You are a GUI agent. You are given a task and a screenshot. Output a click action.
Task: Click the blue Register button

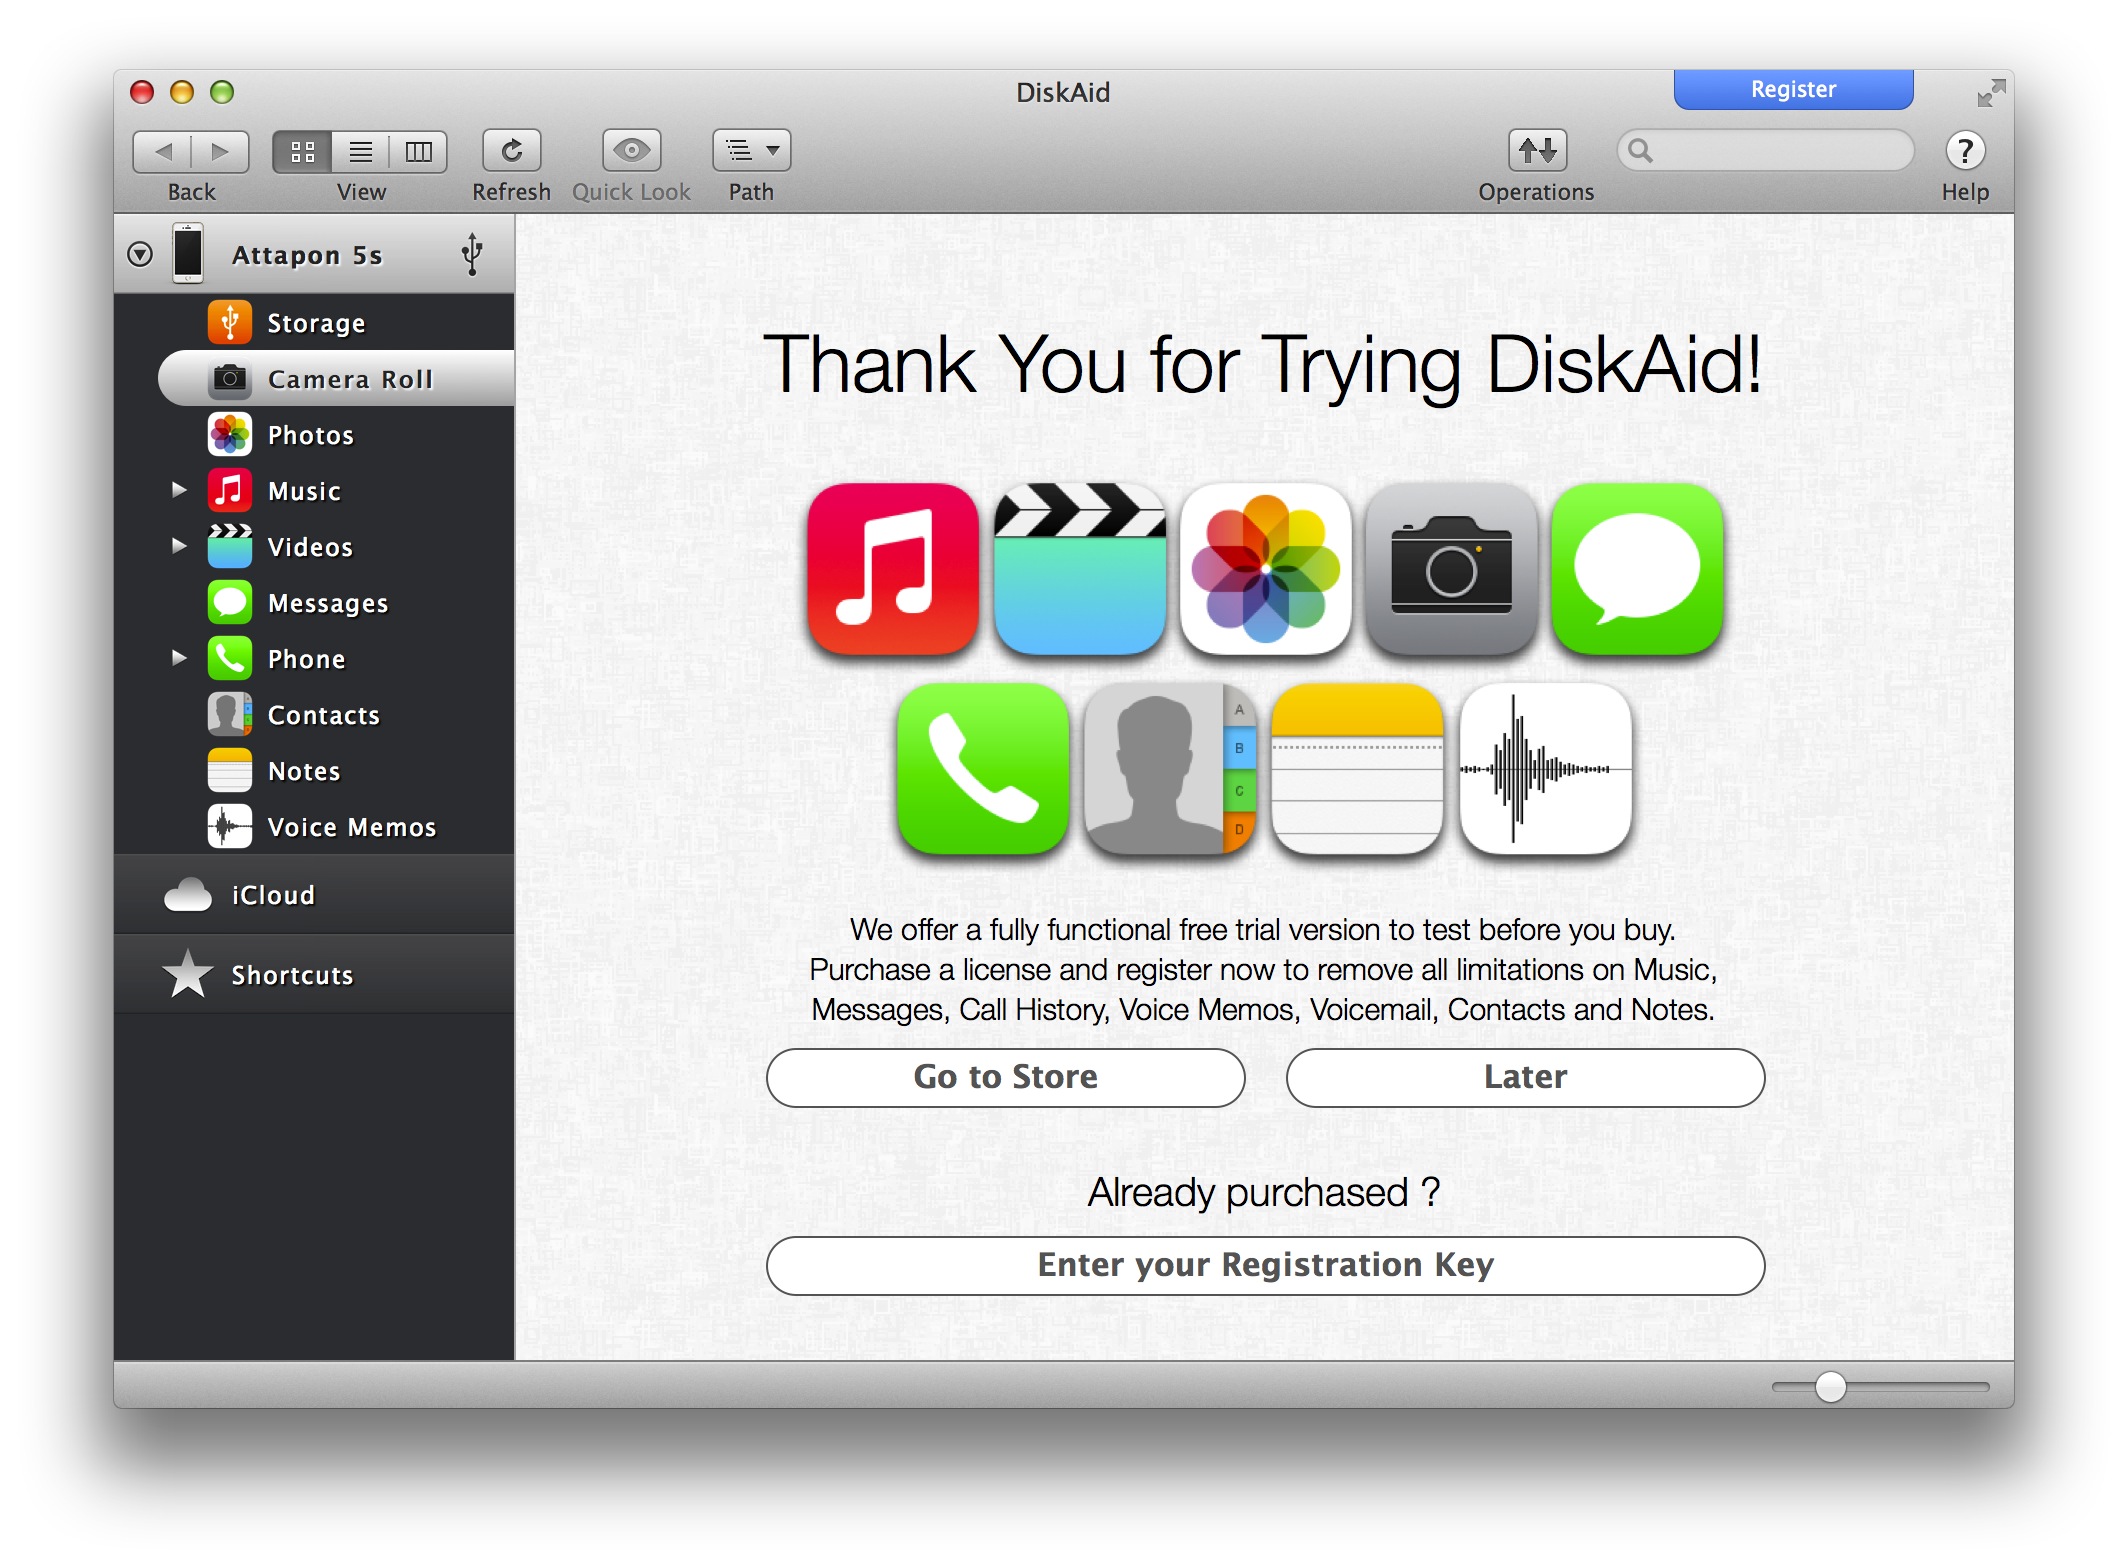pos(1793,89)
